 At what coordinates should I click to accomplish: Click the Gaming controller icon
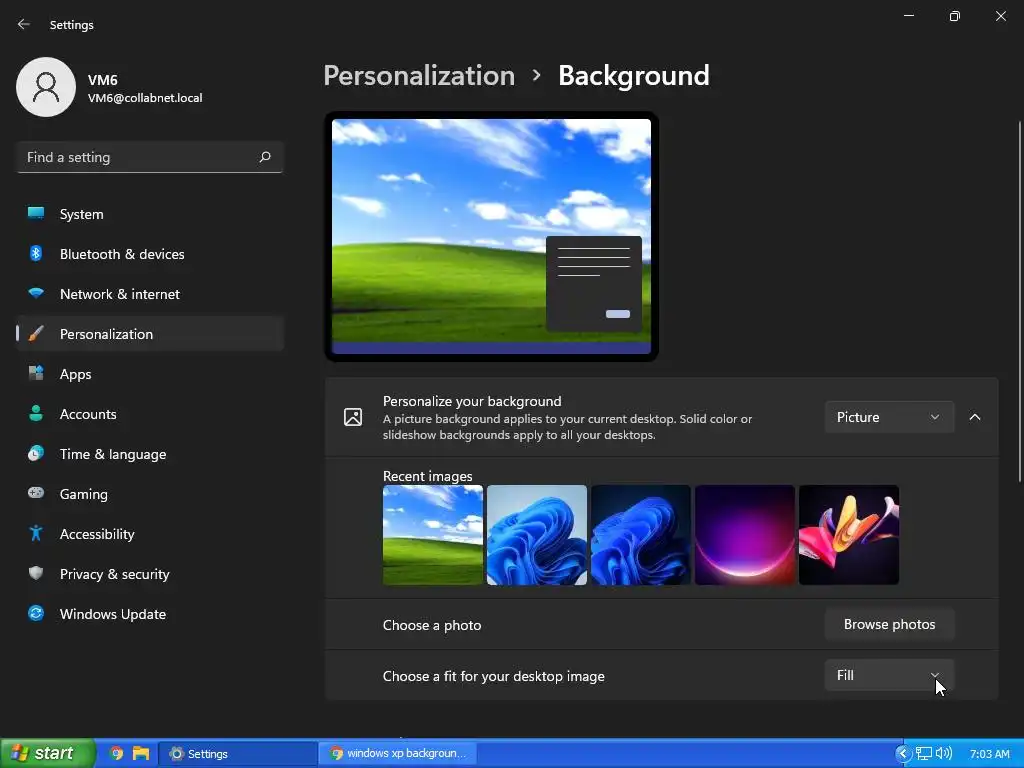click(x=36, y=493)
